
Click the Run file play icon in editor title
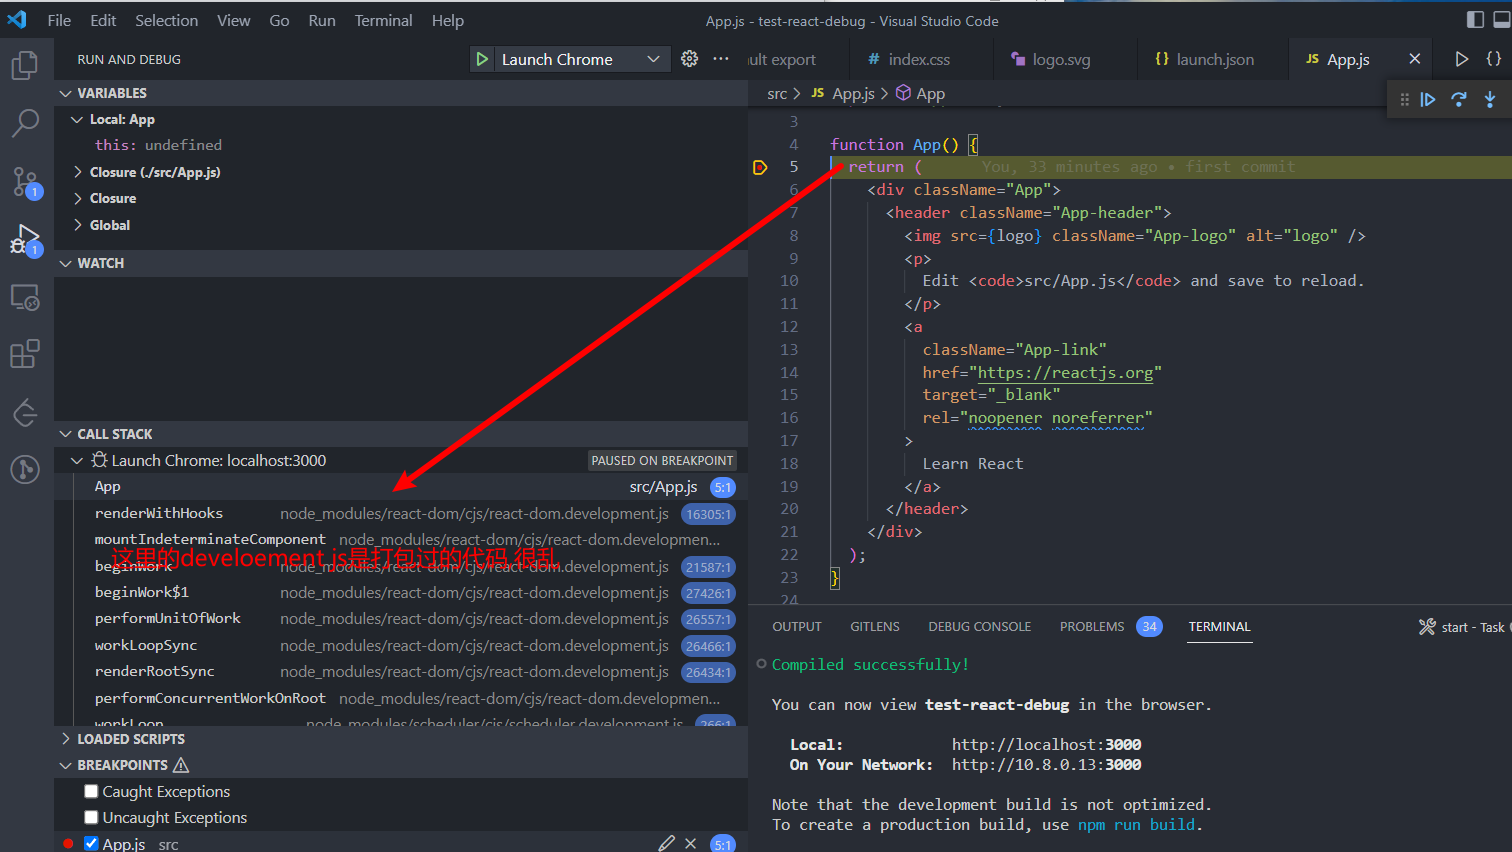pos(1462,59)
